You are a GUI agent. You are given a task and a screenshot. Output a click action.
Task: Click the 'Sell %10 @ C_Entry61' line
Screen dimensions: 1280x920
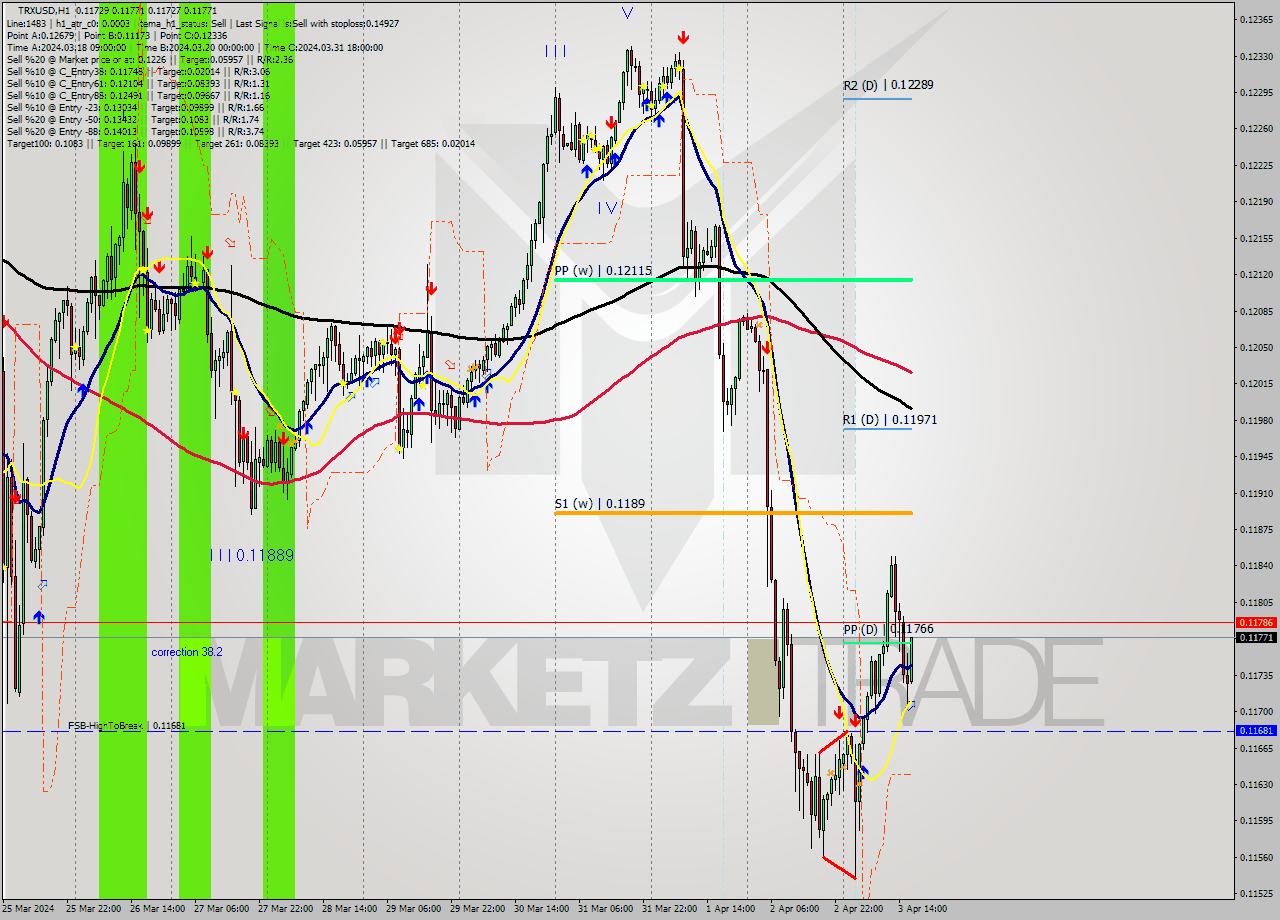[138, 83]
